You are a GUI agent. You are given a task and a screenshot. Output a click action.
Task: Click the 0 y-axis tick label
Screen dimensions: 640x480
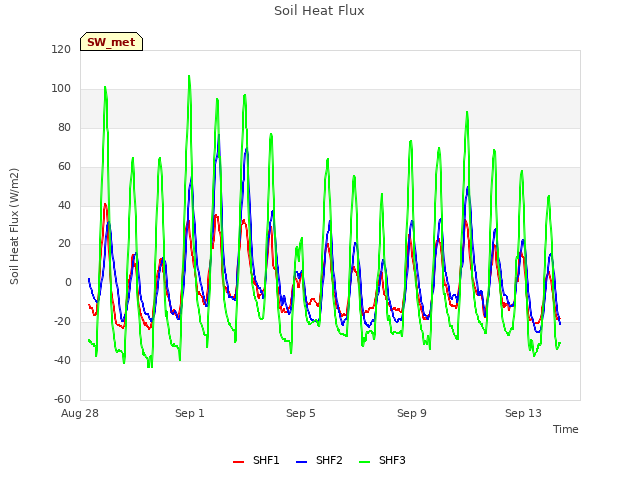pos(68,282)
